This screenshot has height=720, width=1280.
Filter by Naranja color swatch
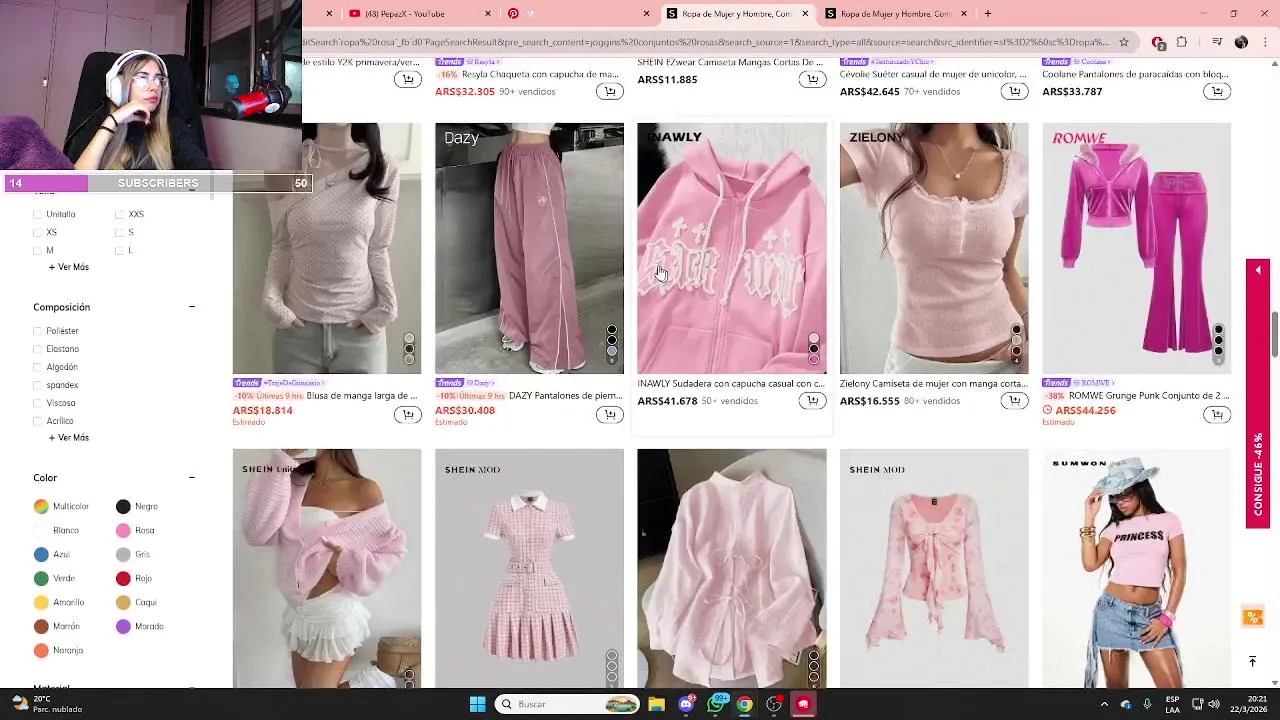41,650
